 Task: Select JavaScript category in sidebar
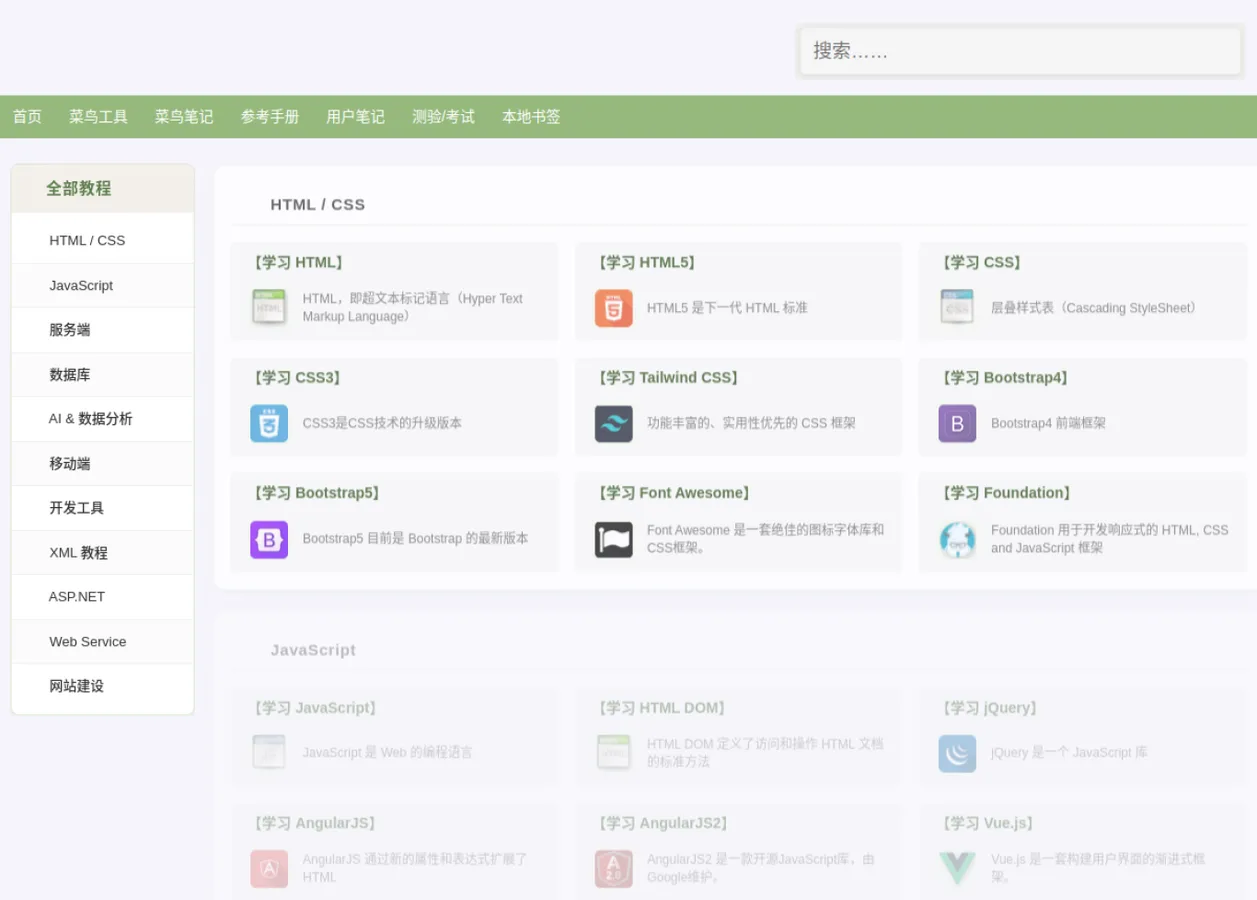pos(102,286)
